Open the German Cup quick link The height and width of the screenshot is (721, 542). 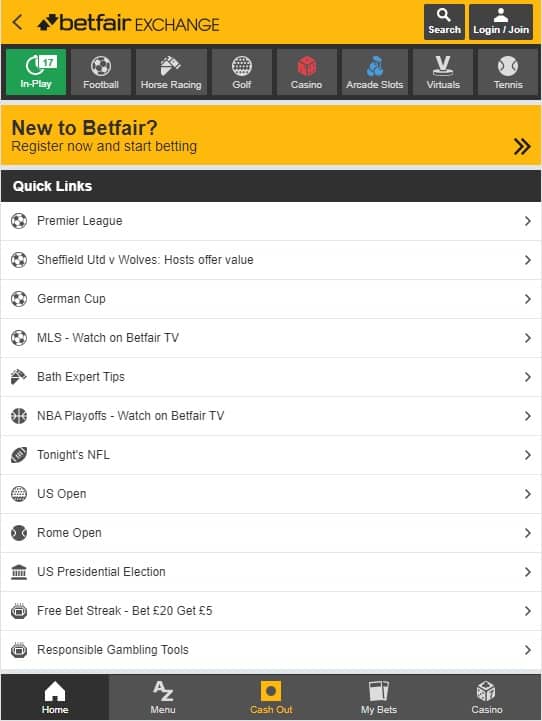[271, 299]
